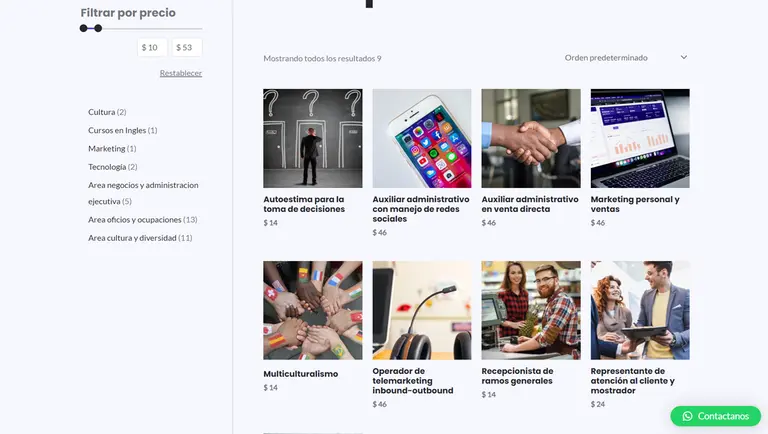The image size is (768, 434).
Task: Open Area cultura y diversidad category
Action: [x=132, y=238]
